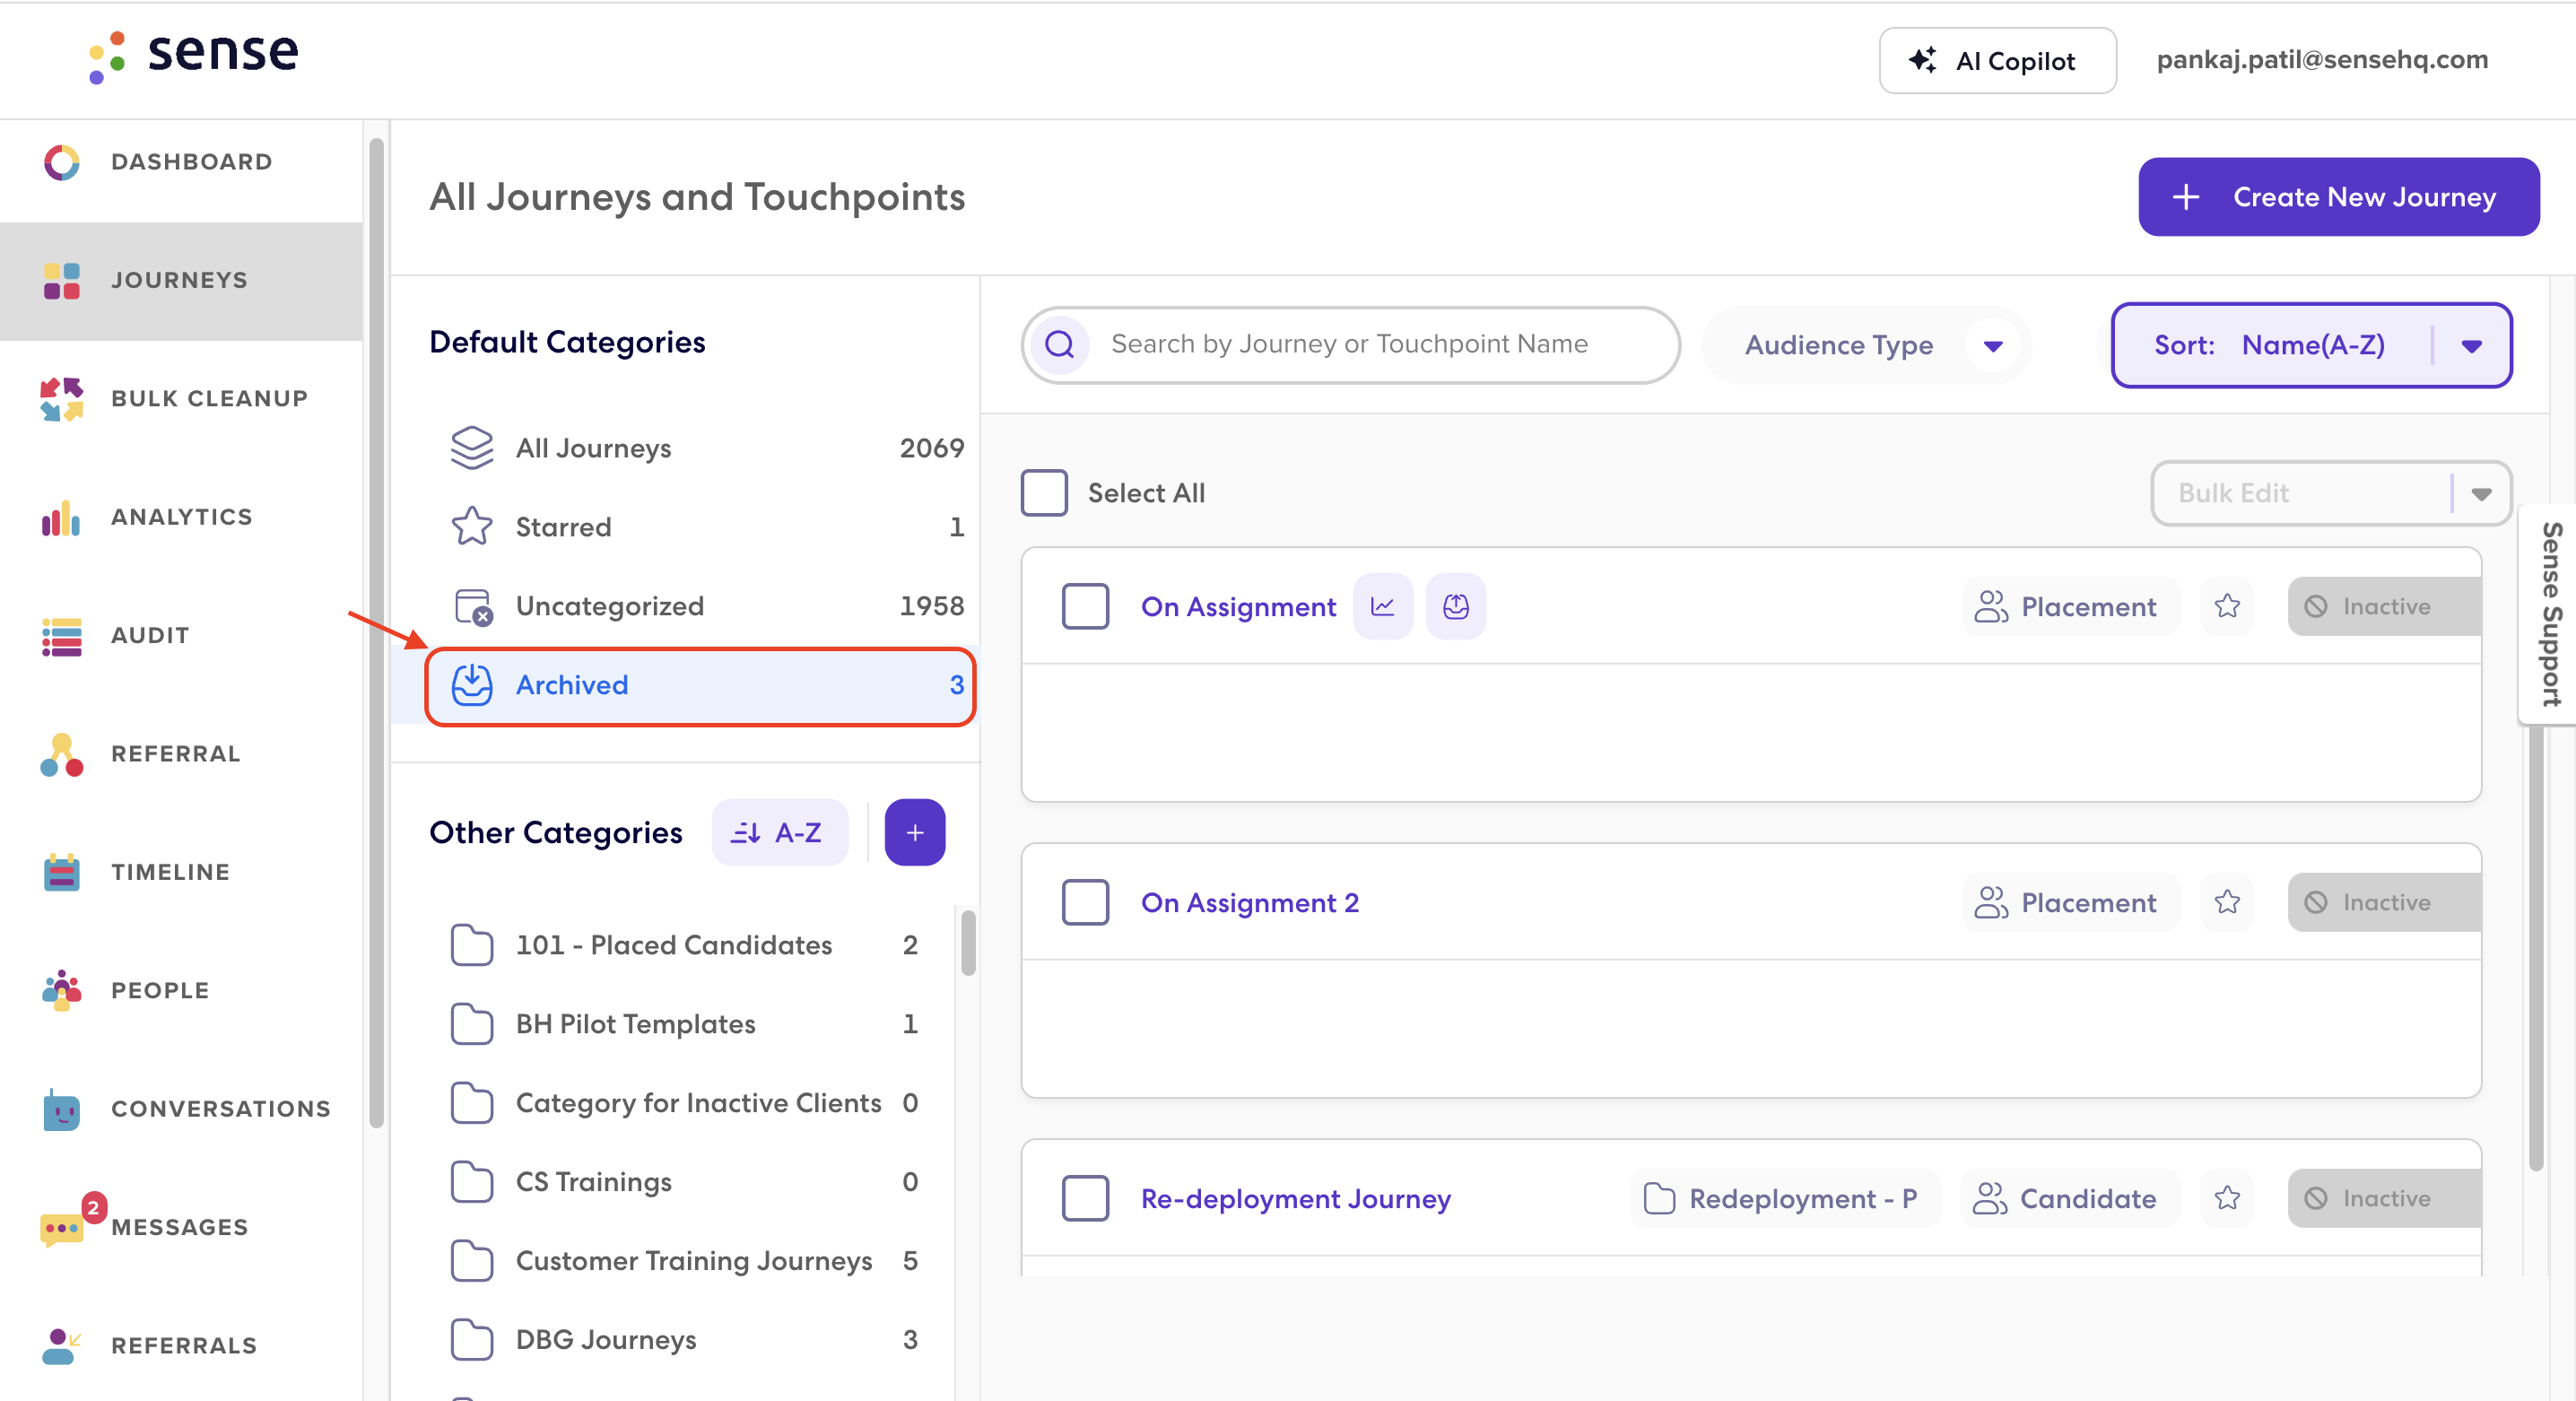This screenshot has height=1401, width=2576.
Task: Click the Placement tag on On Assignment
Action: 2069,606
